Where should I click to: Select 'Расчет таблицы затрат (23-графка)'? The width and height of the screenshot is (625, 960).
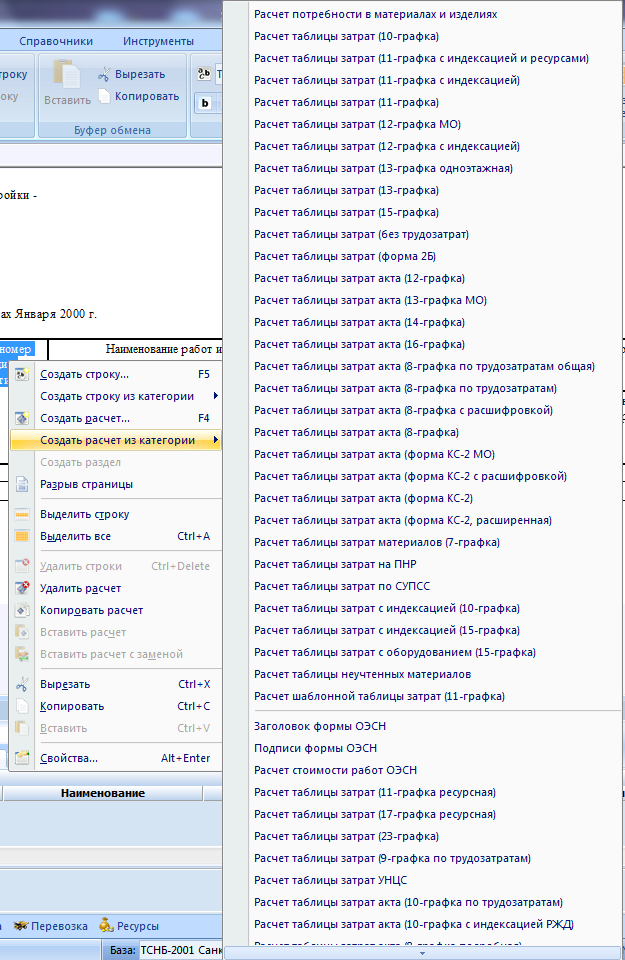[346, 837]
